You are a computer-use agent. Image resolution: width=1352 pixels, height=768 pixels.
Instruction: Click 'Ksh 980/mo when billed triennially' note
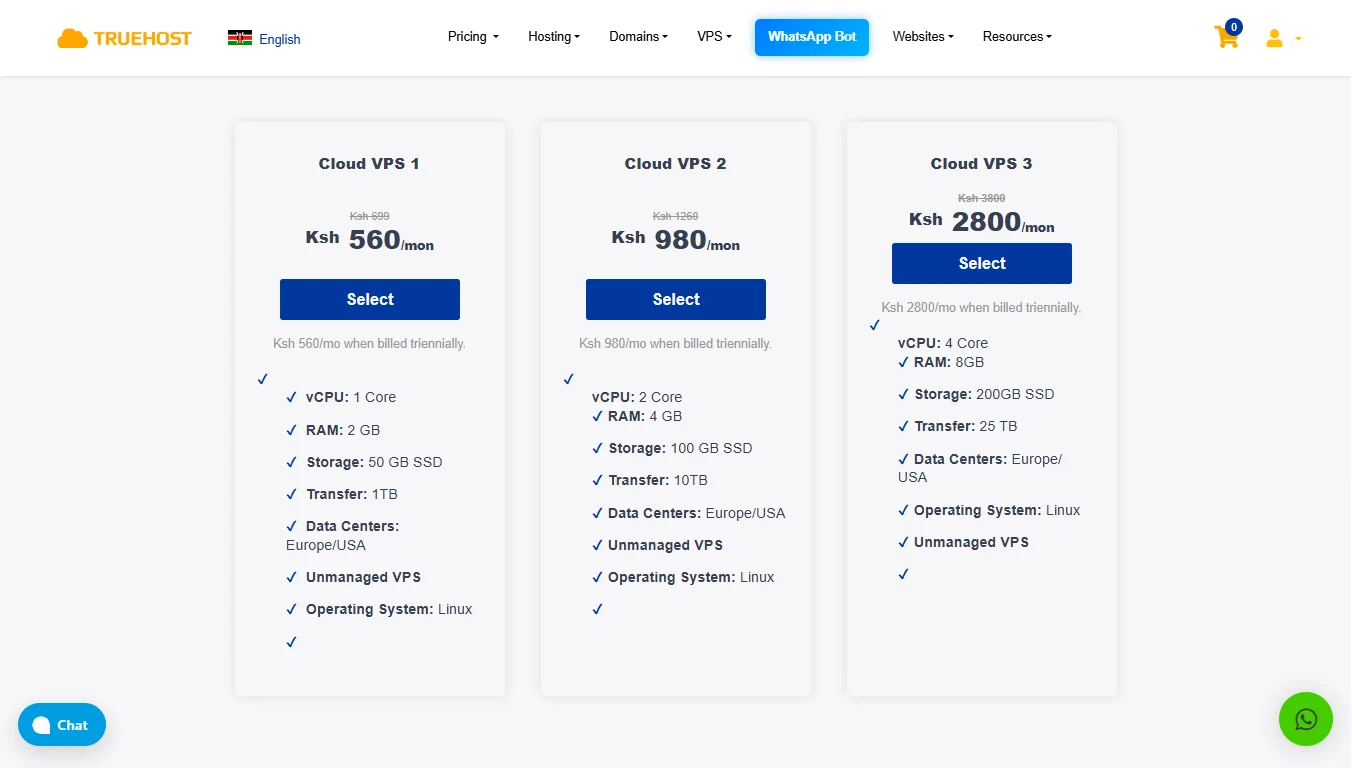tap(675, 343)
